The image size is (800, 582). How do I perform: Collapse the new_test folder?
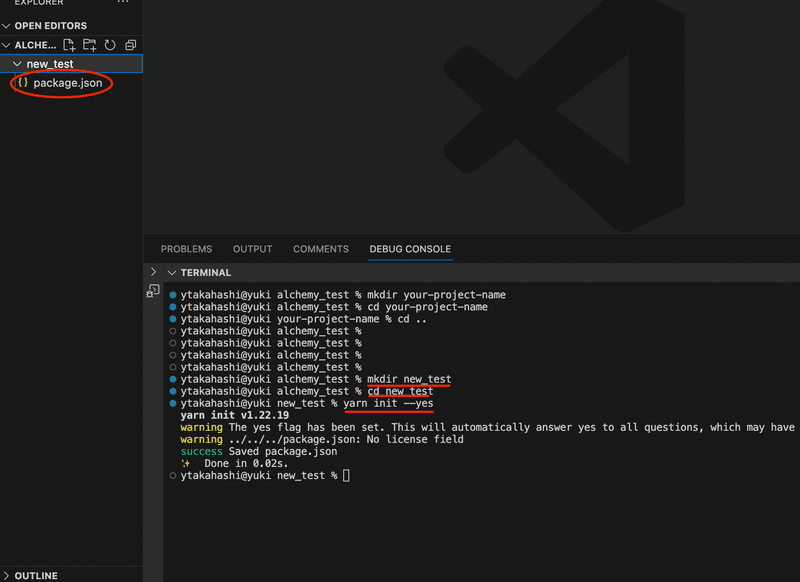click(18, 62)
